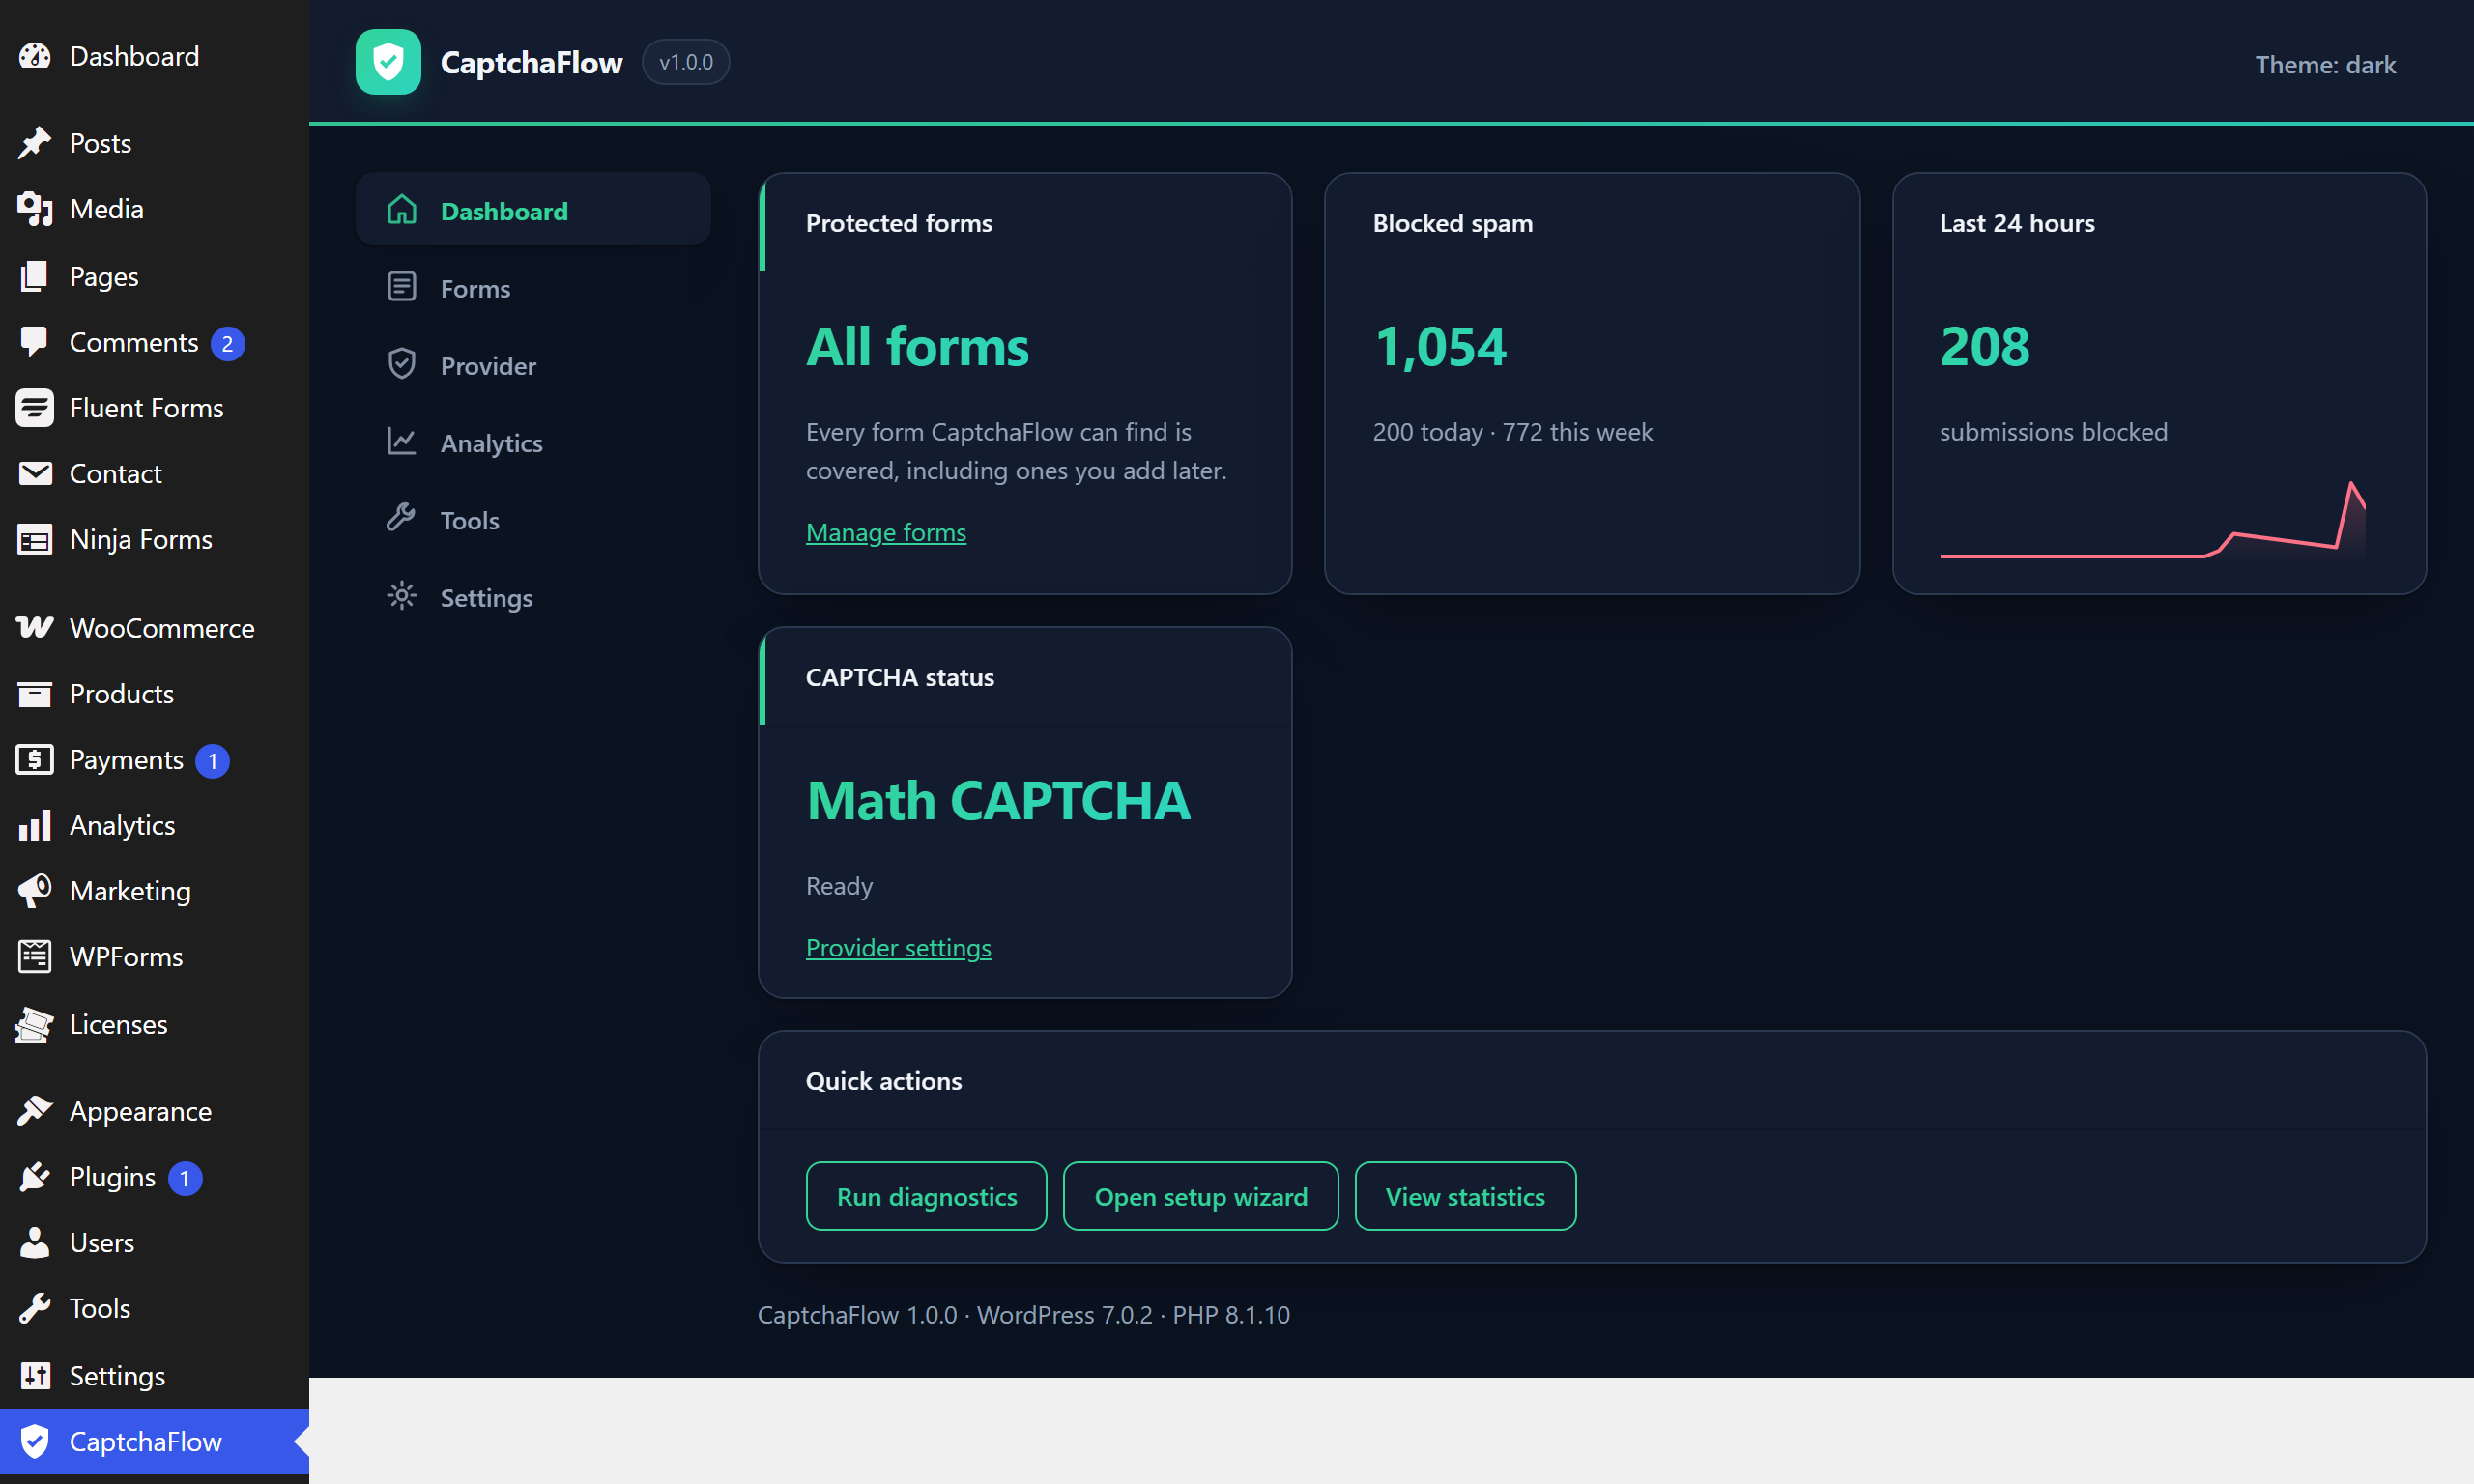Image resolution: width=2474 pixels, height=1484 pixels.
Task: Click the Products archive box icon
Action: (x=35, y=694)
